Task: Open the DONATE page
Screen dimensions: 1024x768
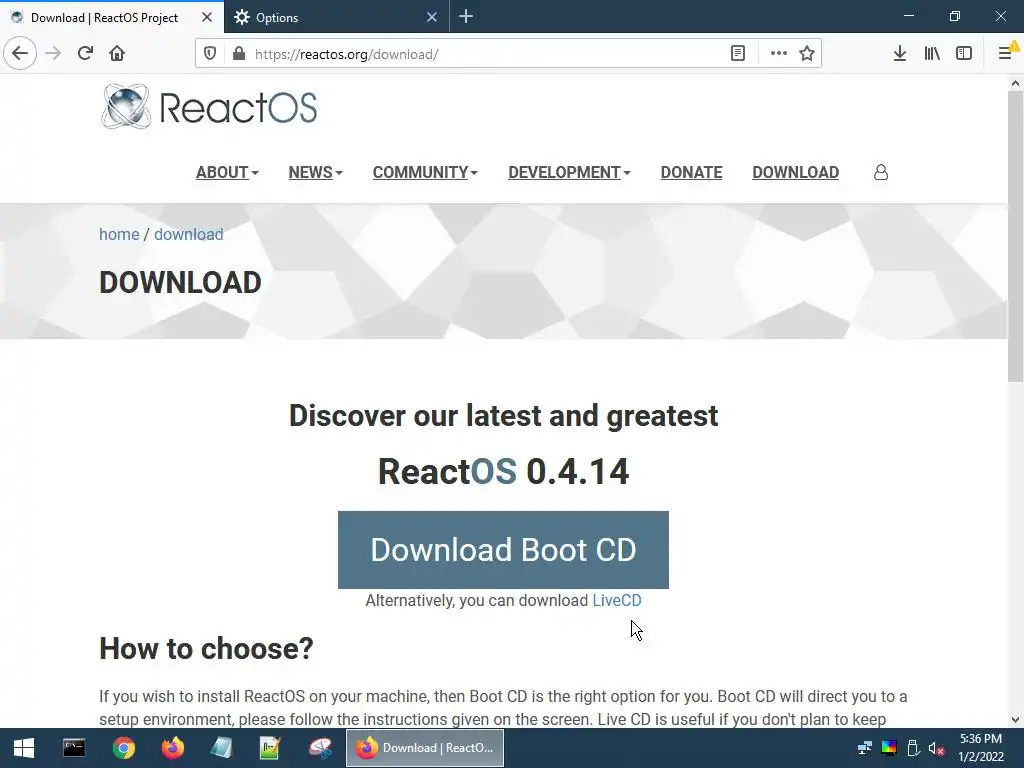Action: point(692,172)
